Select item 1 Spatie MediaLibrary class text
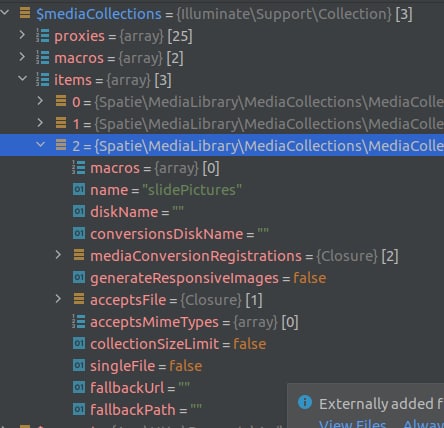The height and width of the screenshot is (428, 444). [x=269, y=124]
